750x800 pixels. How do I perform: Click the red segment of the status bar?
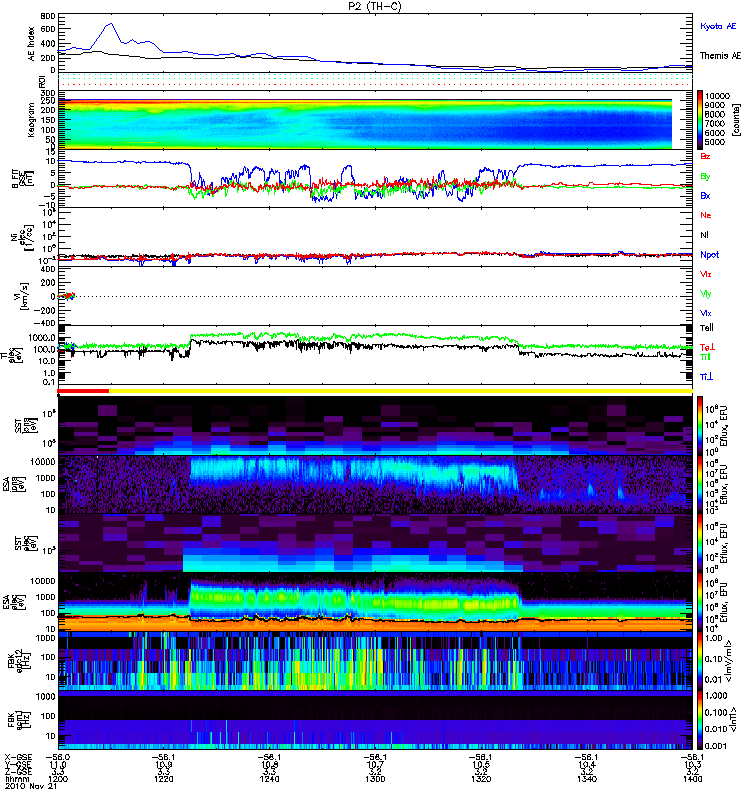coord(83,391)
